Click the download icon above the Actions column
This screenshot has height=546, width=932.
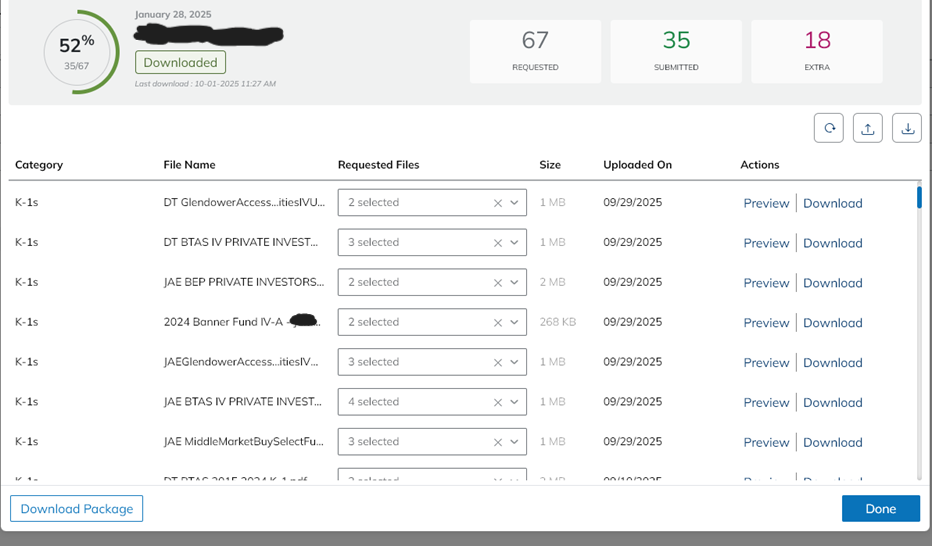click(907, 128)
